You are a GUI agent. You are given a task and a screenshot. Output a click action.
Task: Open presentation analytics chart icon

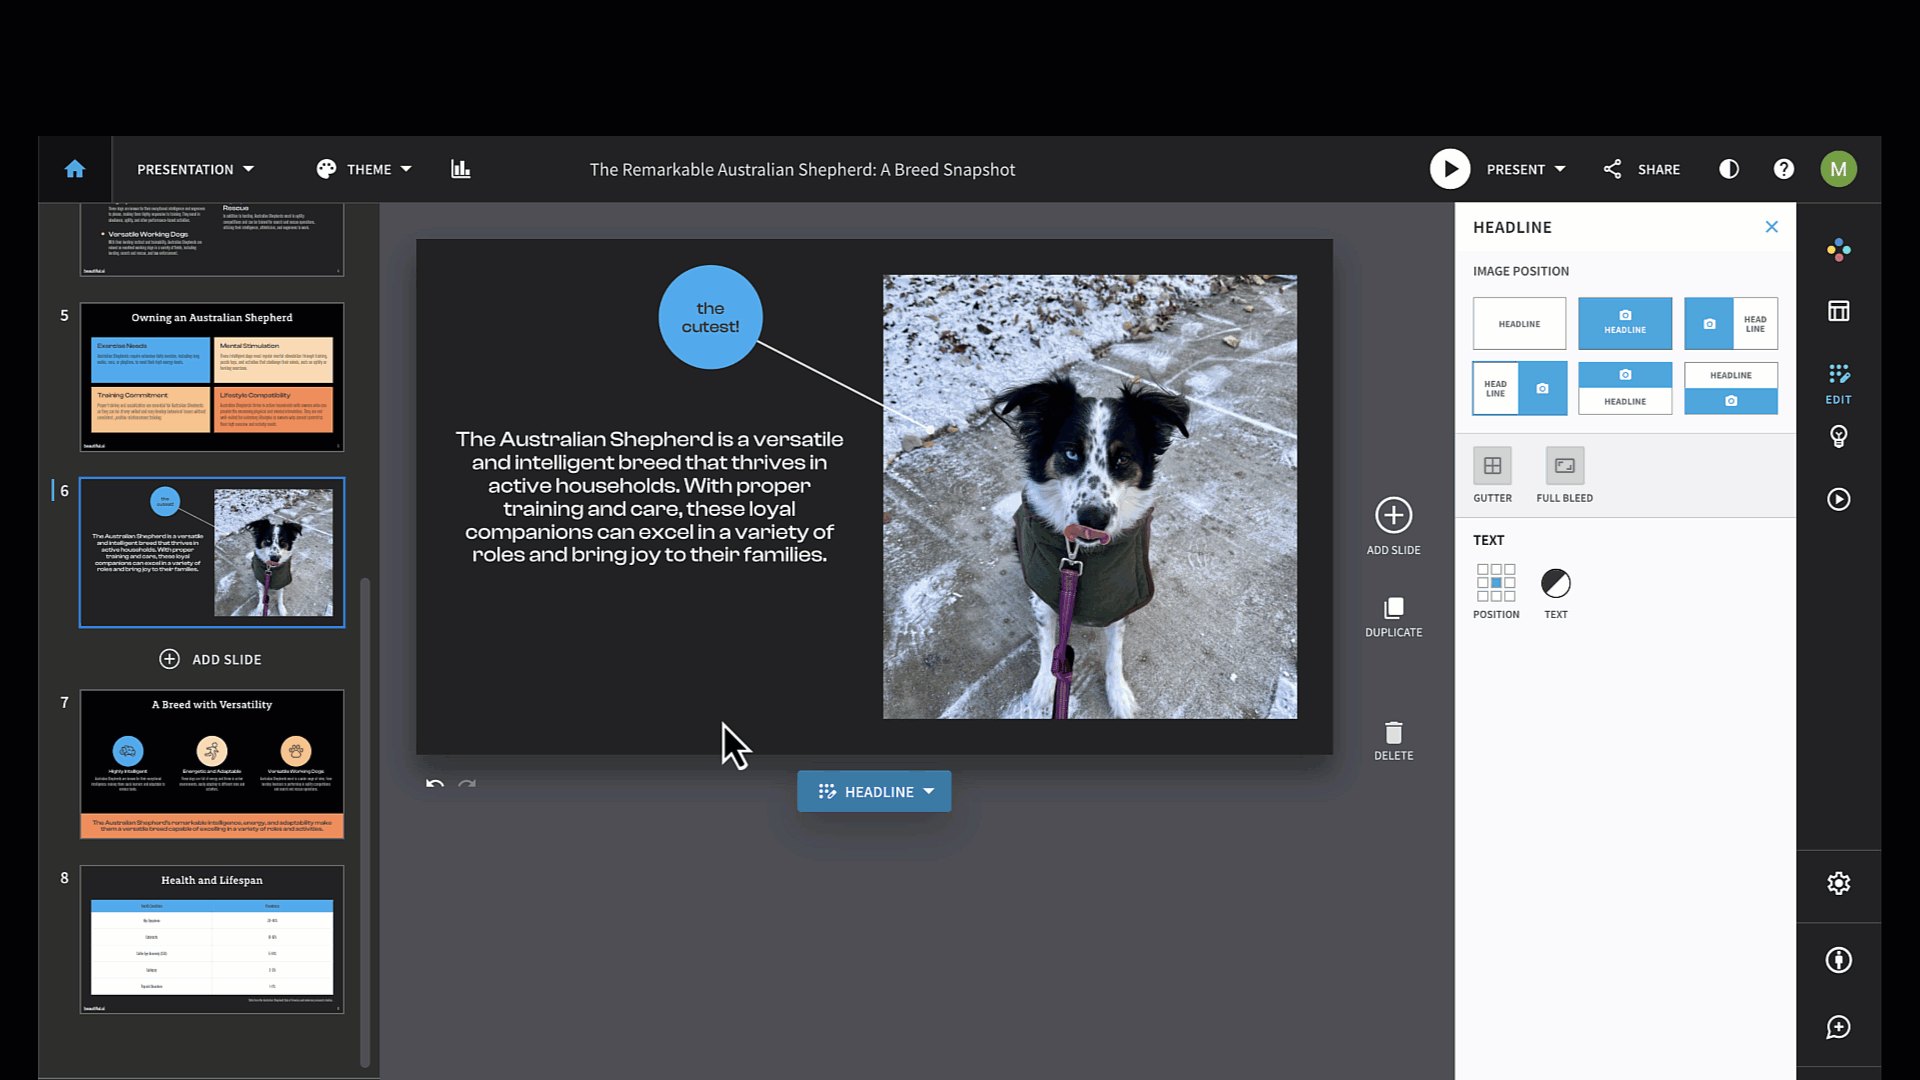click(x=461, y=169)
